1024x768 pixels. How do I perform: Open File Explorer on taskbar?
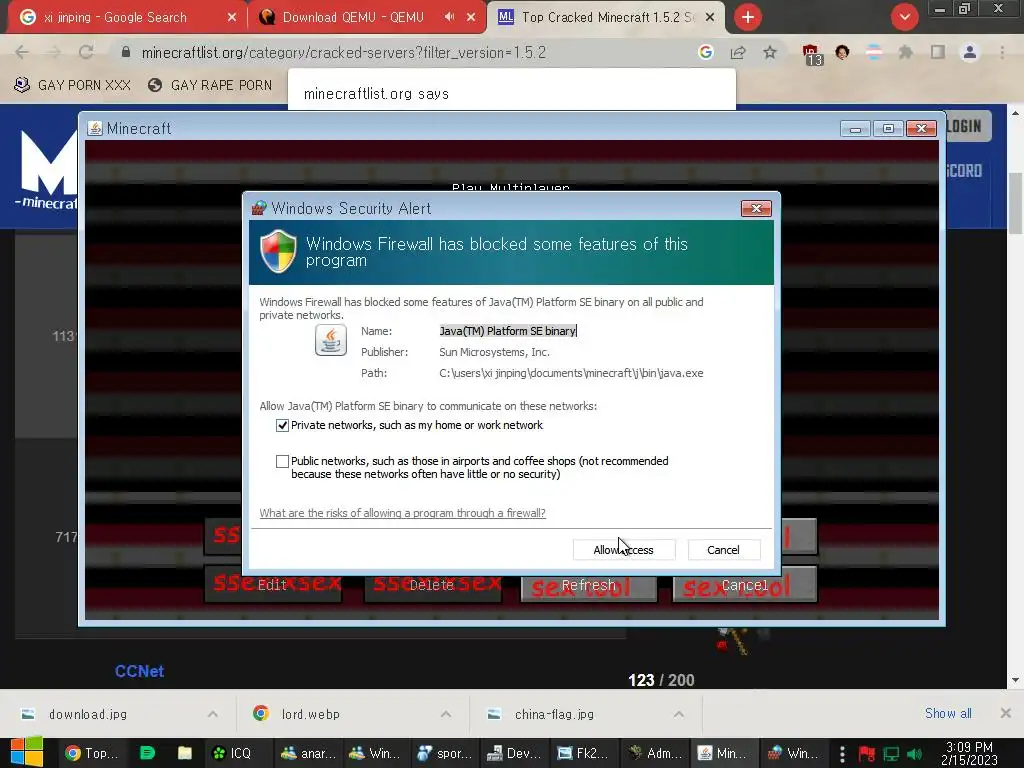pos(185,753)
